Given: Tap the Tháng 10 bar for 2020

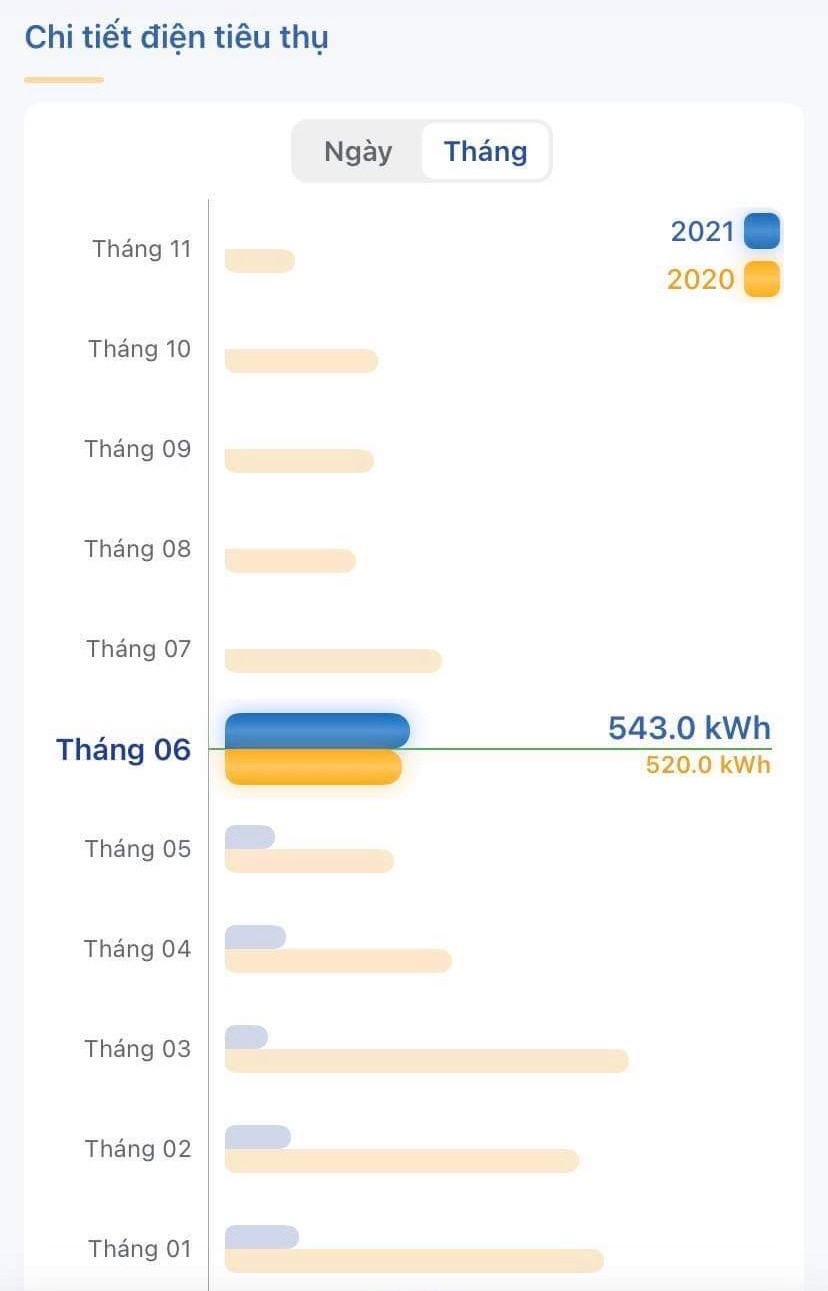Looking at the screenshot, I should tap(301, 361).
